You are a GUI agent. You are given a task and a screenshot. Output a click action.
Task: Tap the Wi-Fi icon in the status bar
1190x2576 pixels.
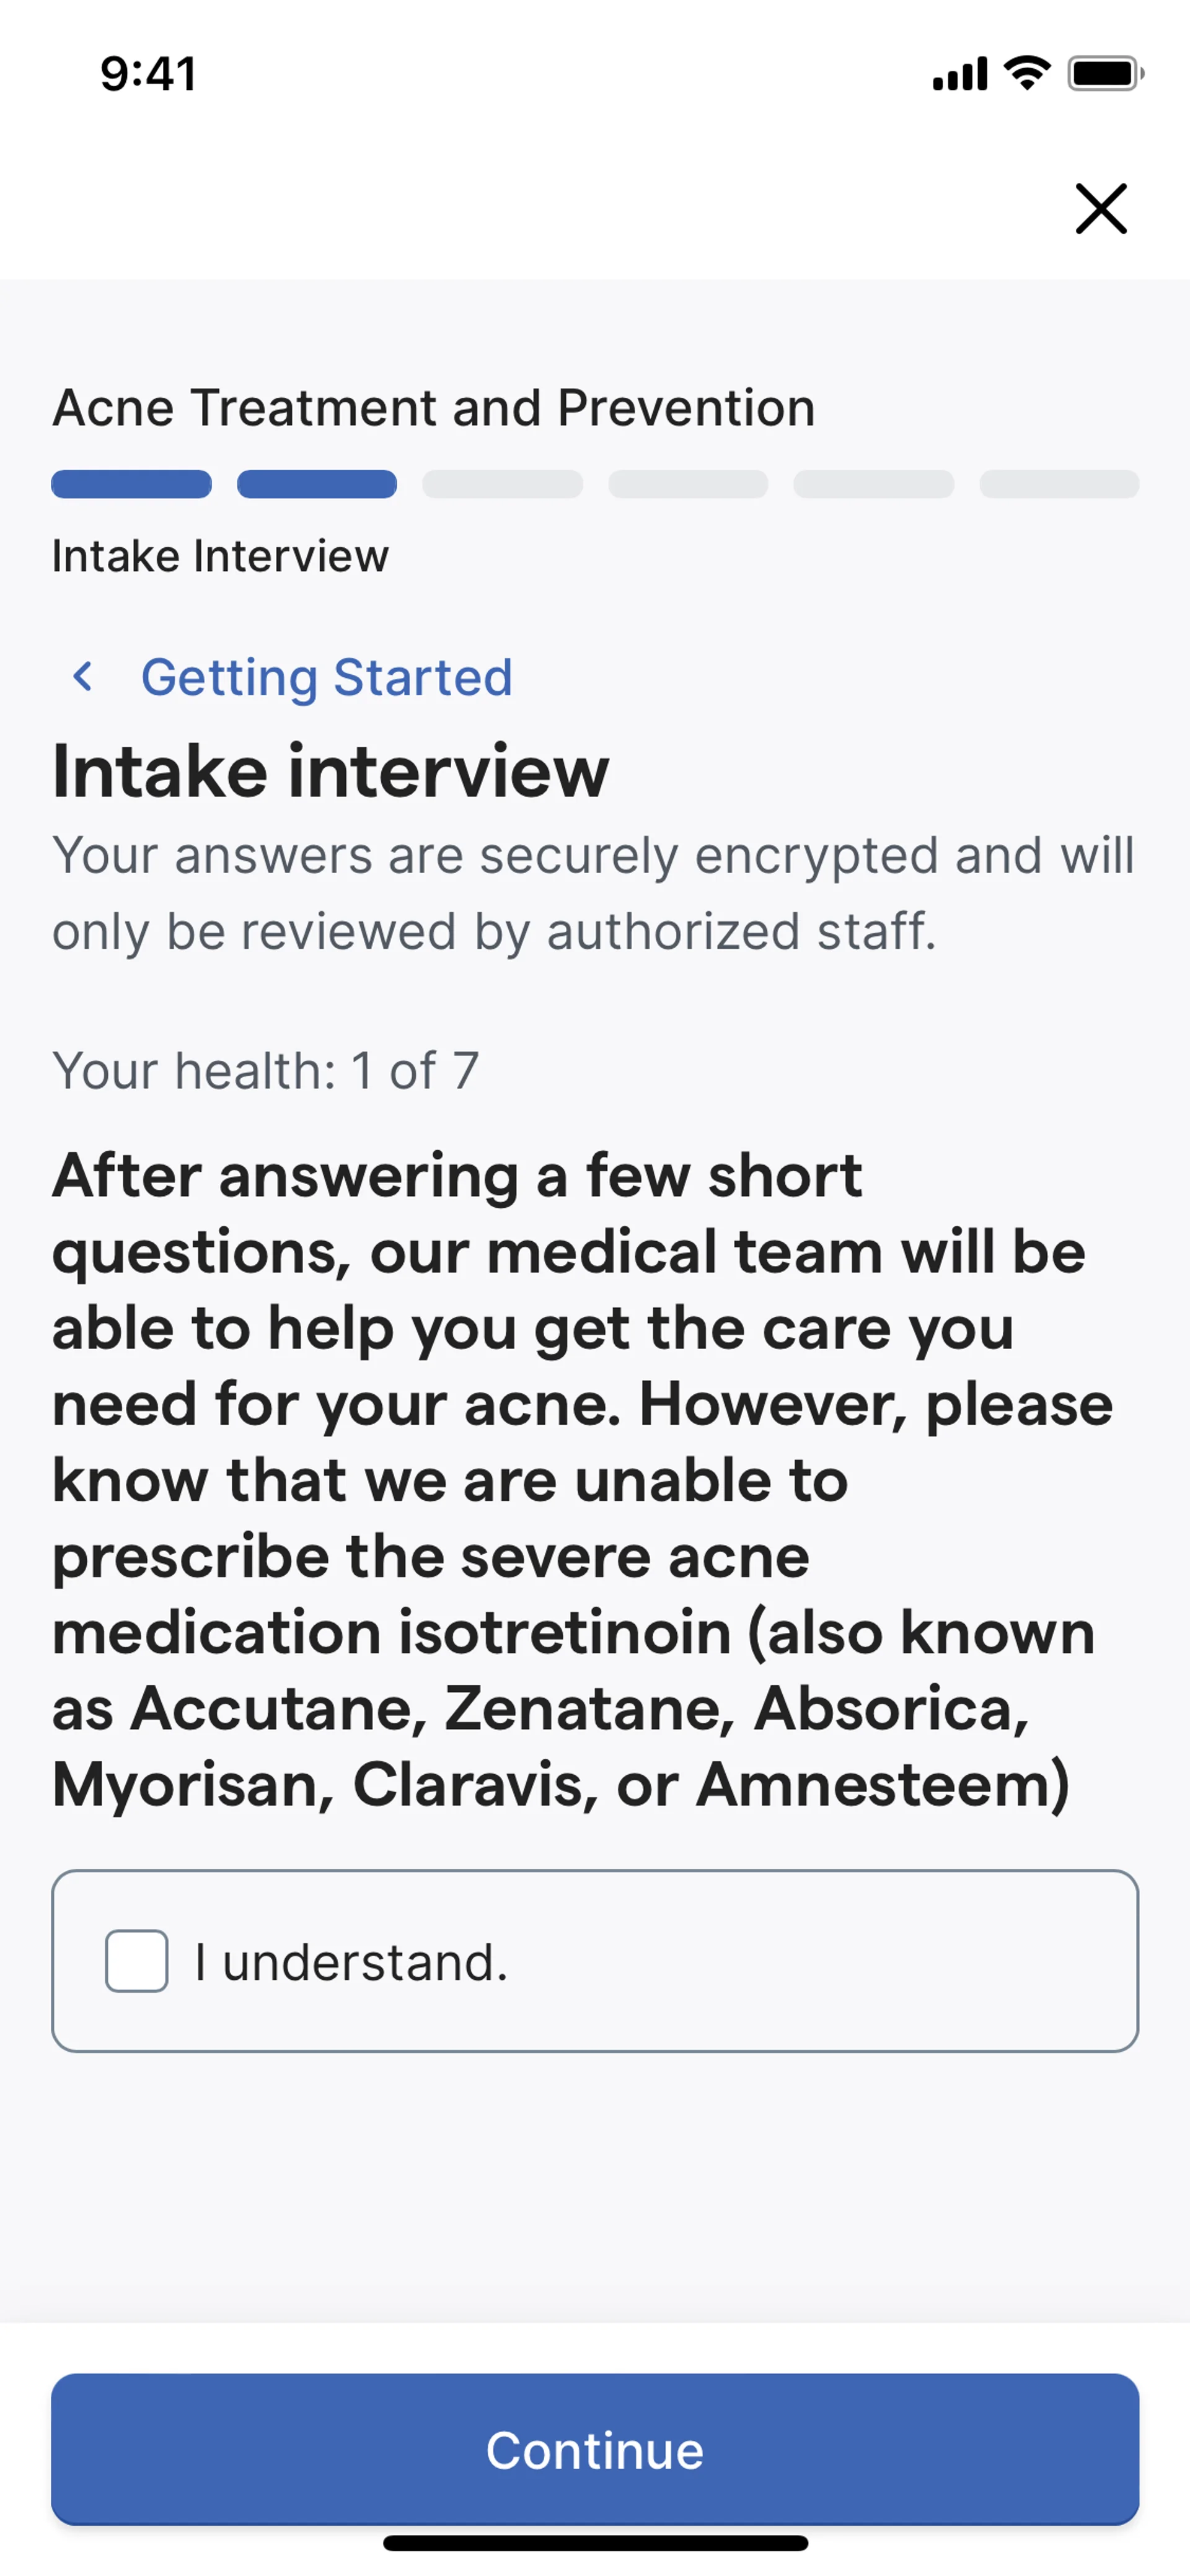coord(1026,73)
